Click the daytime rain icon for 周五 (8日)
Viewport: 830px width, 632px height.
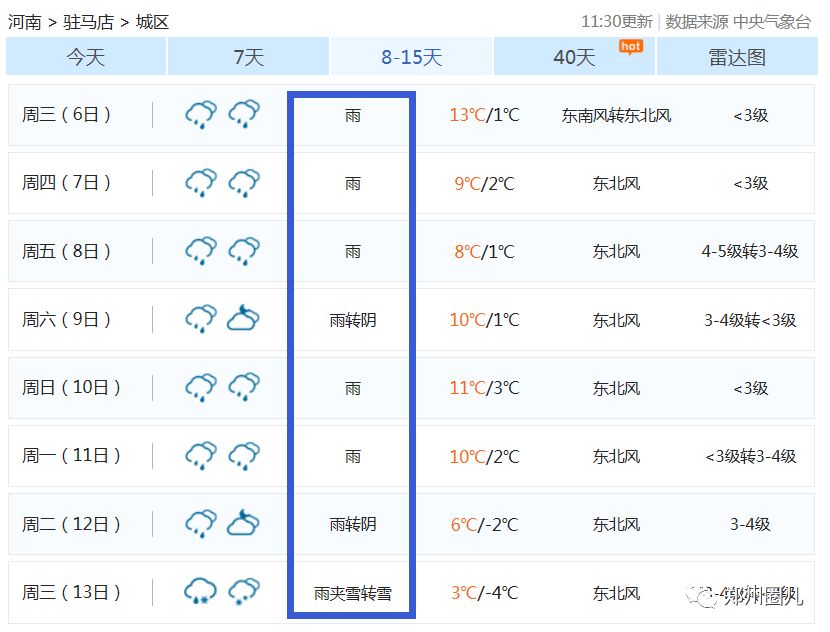pyautogui.click(x=201, y=251)
